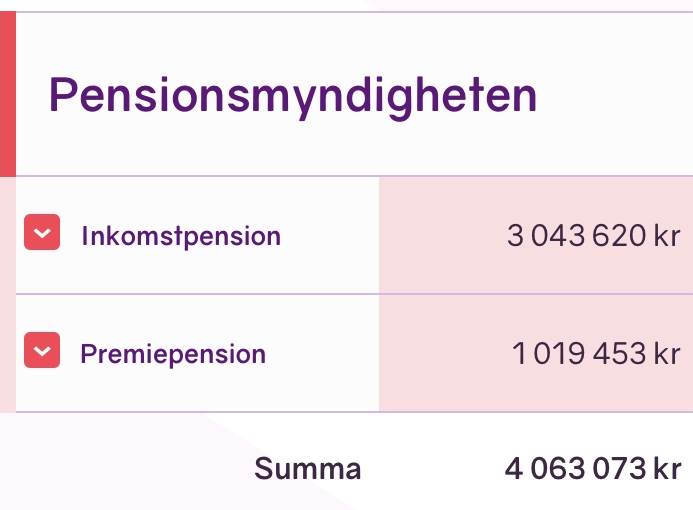
Task: Click the Summa label
Action: (x=308, y=469)
